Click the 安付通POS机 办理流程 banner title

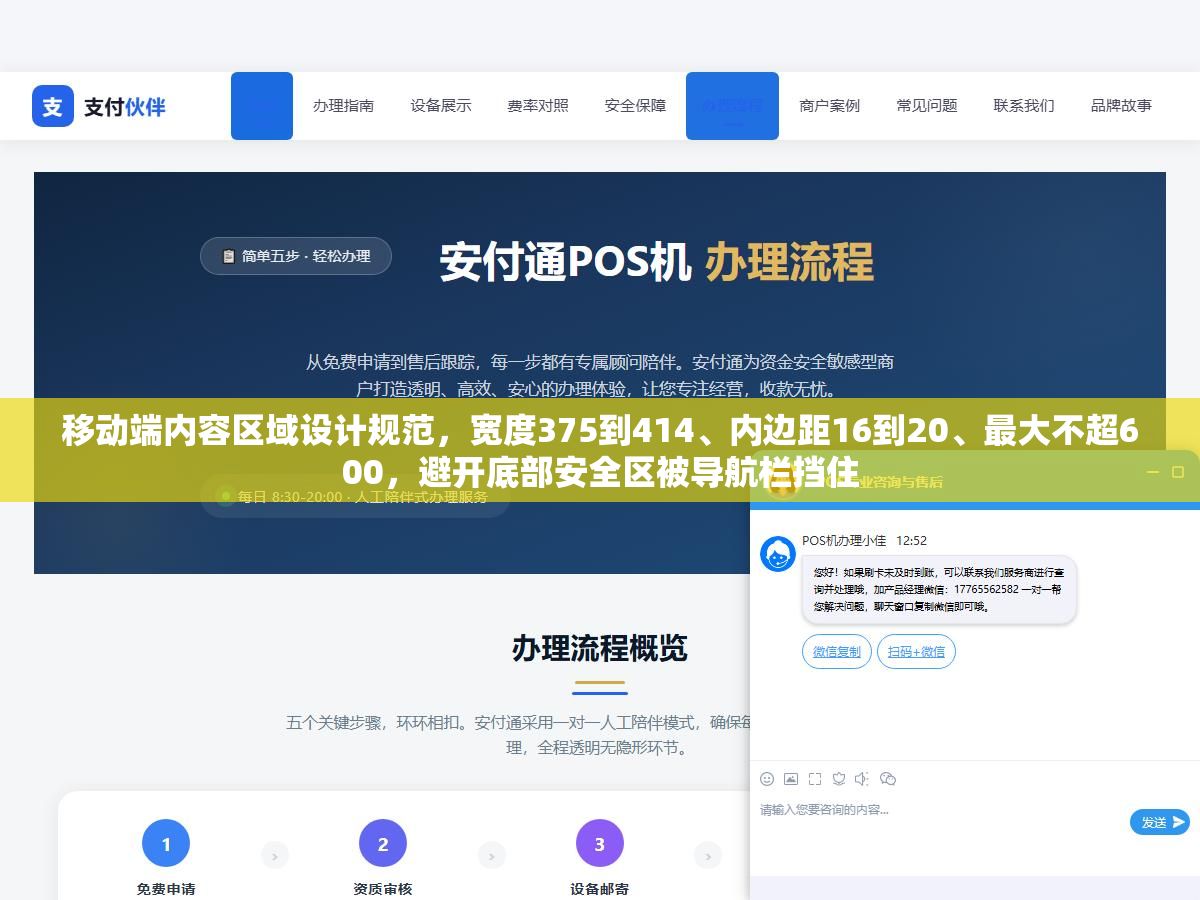tap(657, 262)
